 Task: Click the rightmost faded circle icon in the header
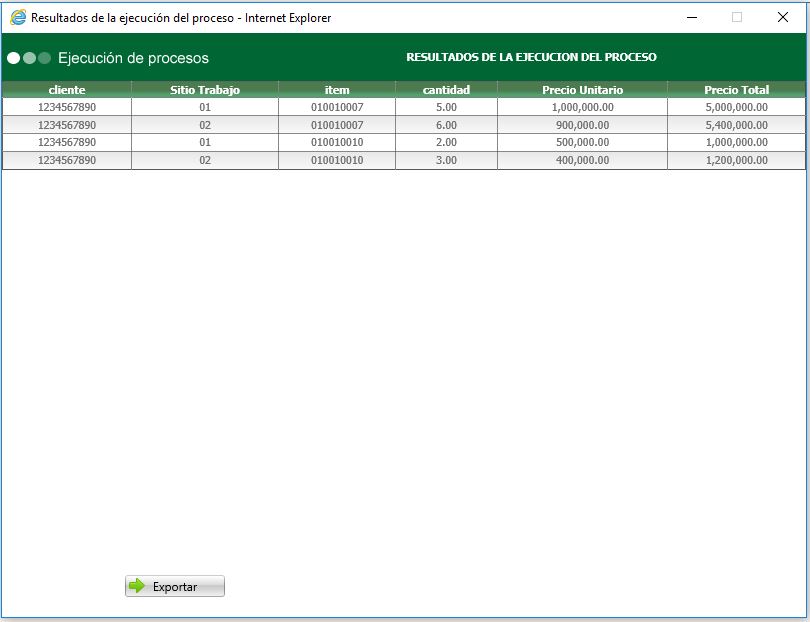coord(42,58)
